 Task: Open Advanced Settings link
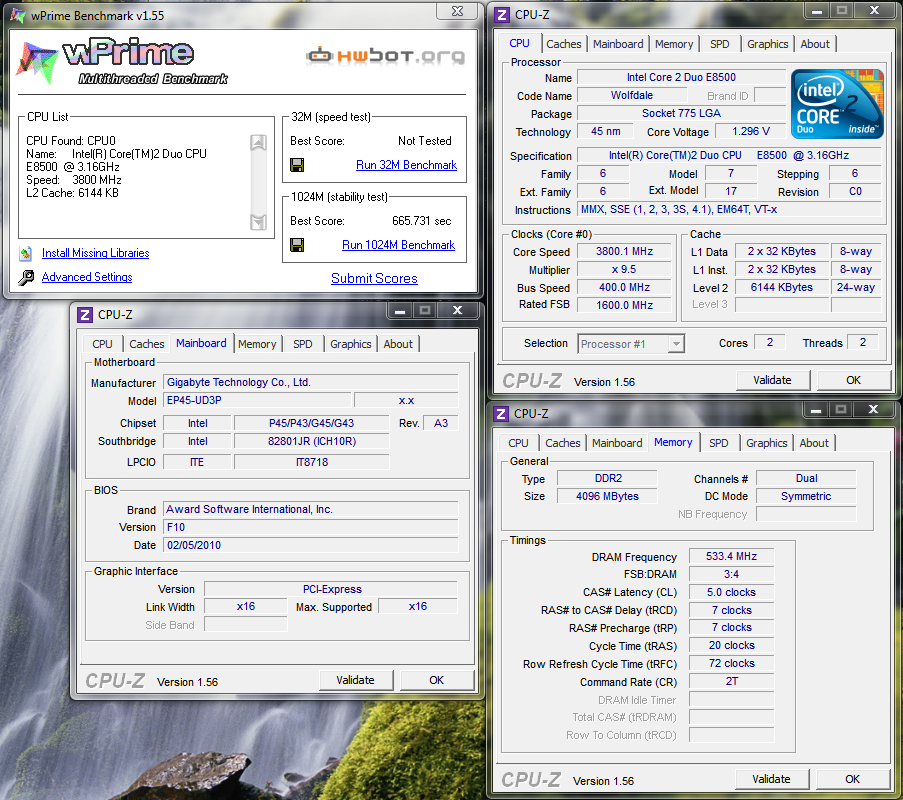[x=87, y=277]
